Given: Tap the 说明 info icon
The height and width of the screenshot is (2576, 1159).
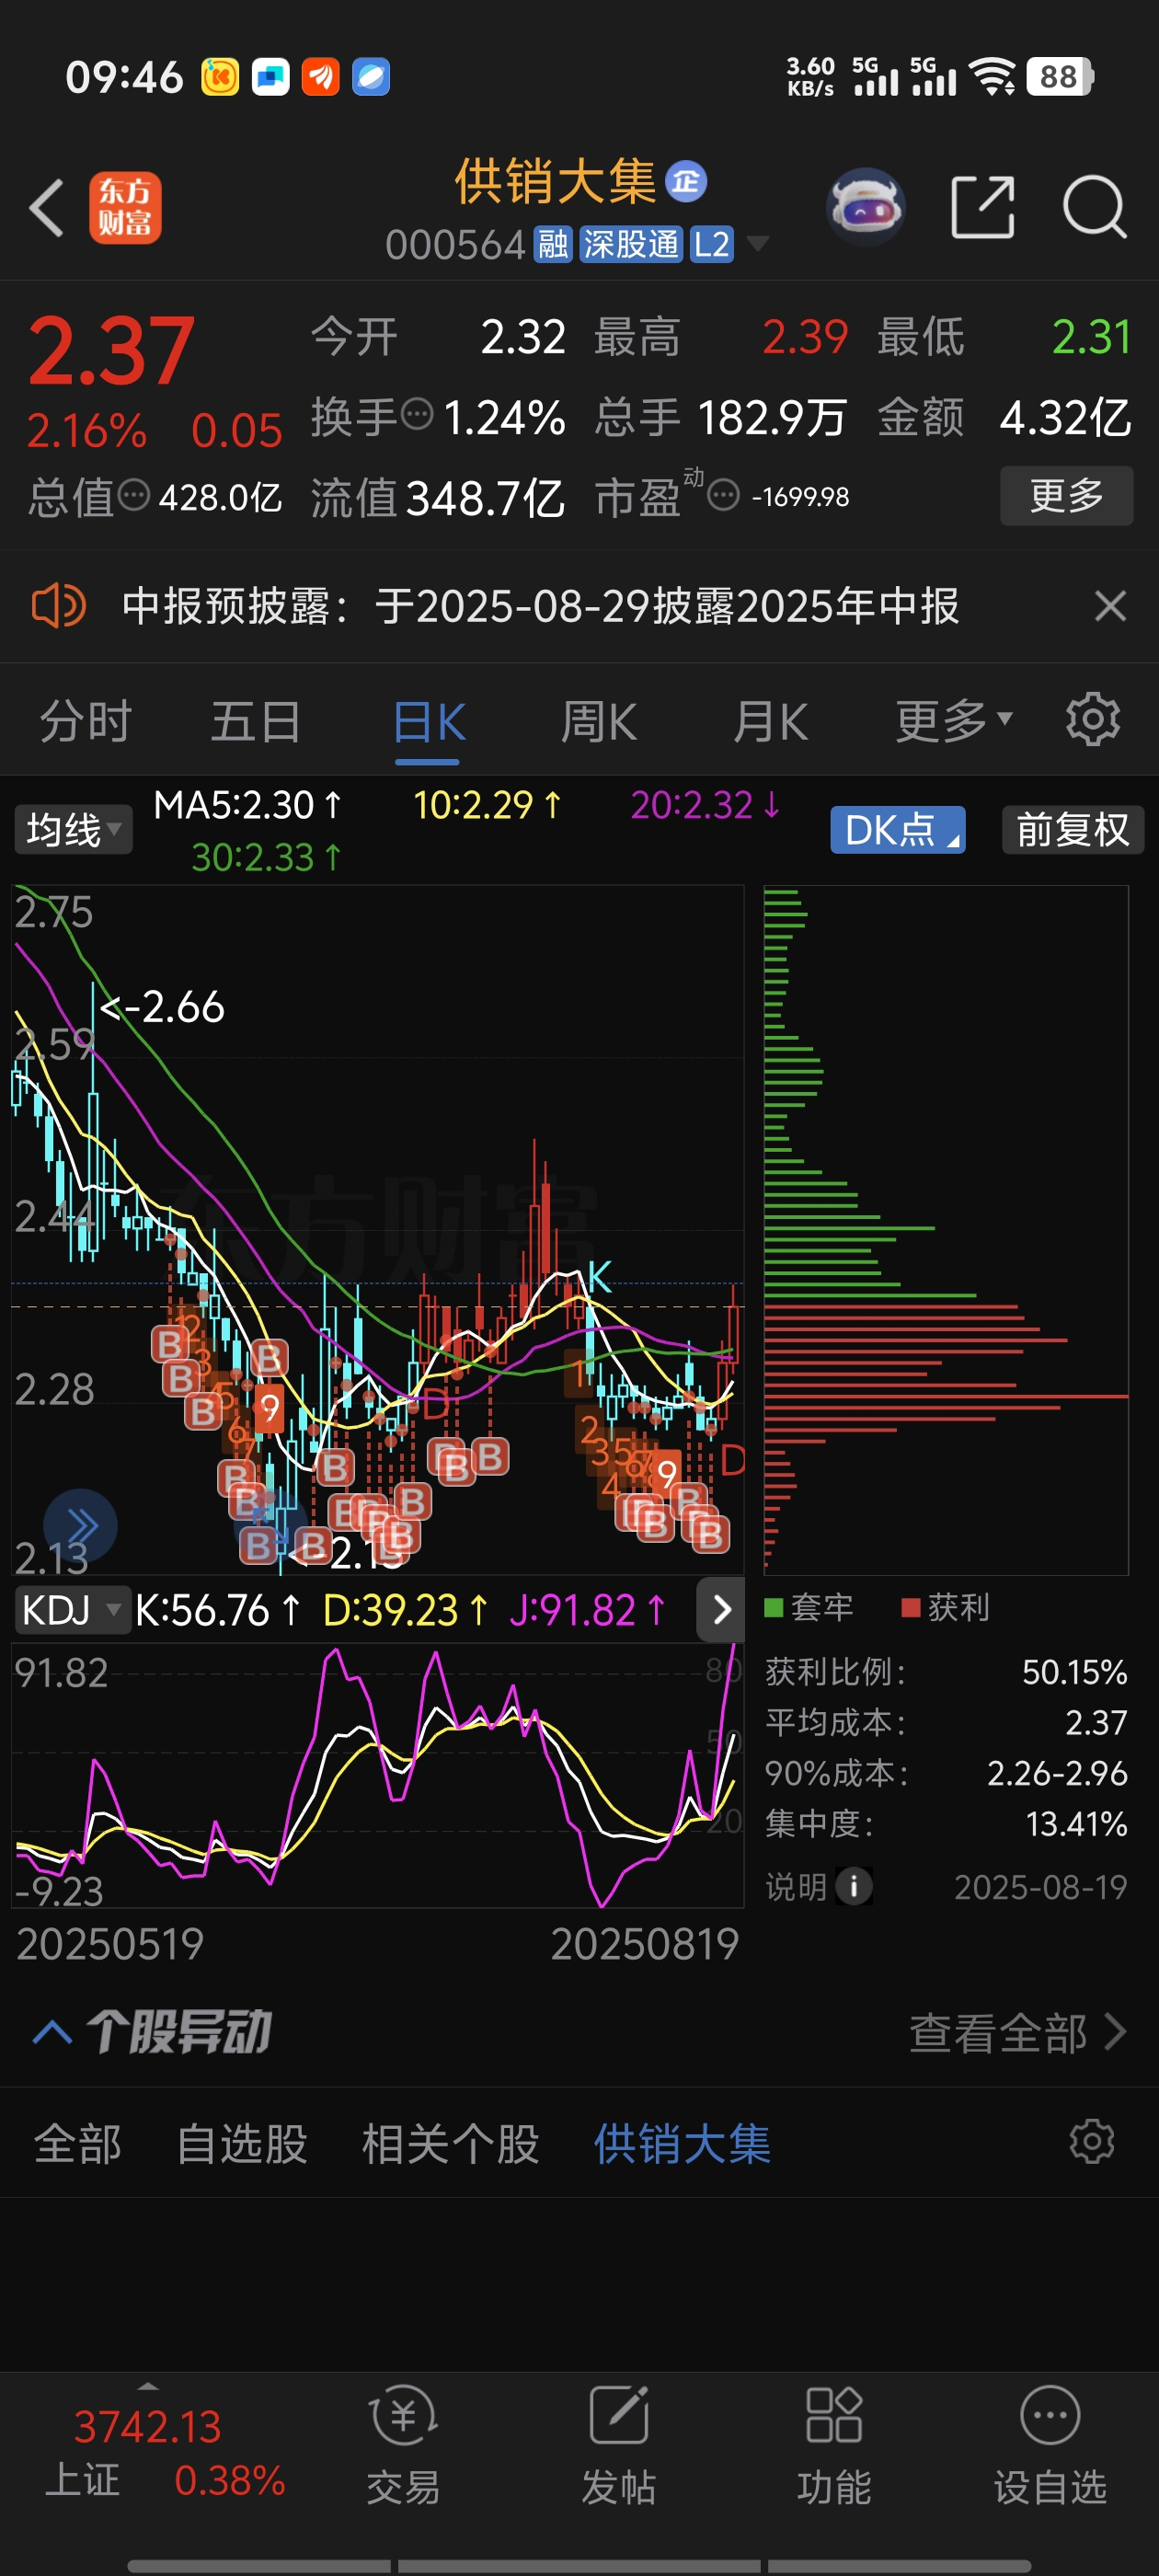Looking at the screenshot, I should coord(853,1886).
